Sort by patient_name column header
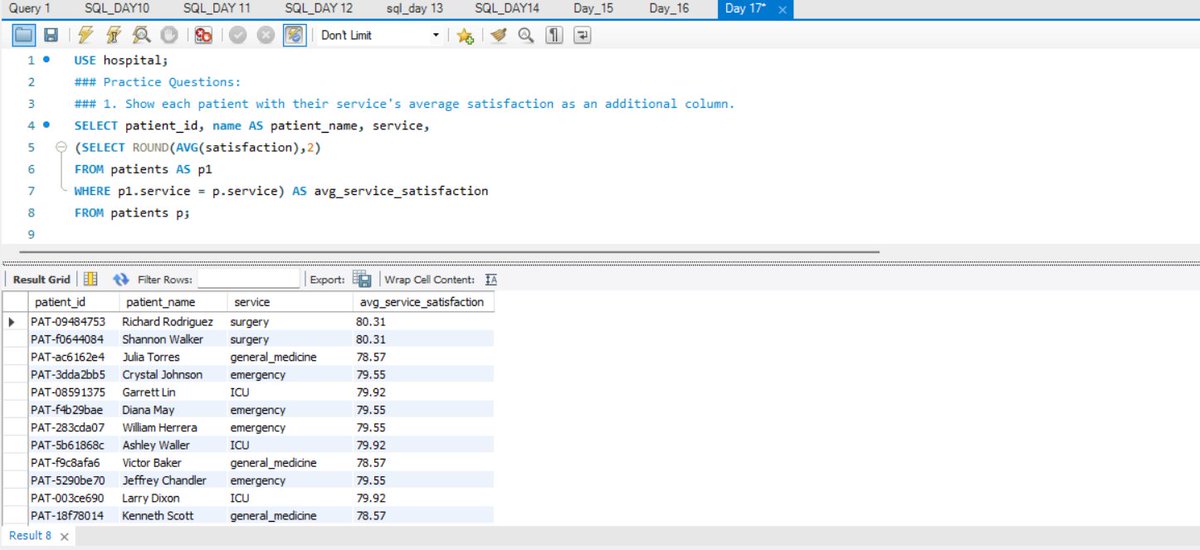The height and width of the screenshot is (550, 1200). (172, 302)
